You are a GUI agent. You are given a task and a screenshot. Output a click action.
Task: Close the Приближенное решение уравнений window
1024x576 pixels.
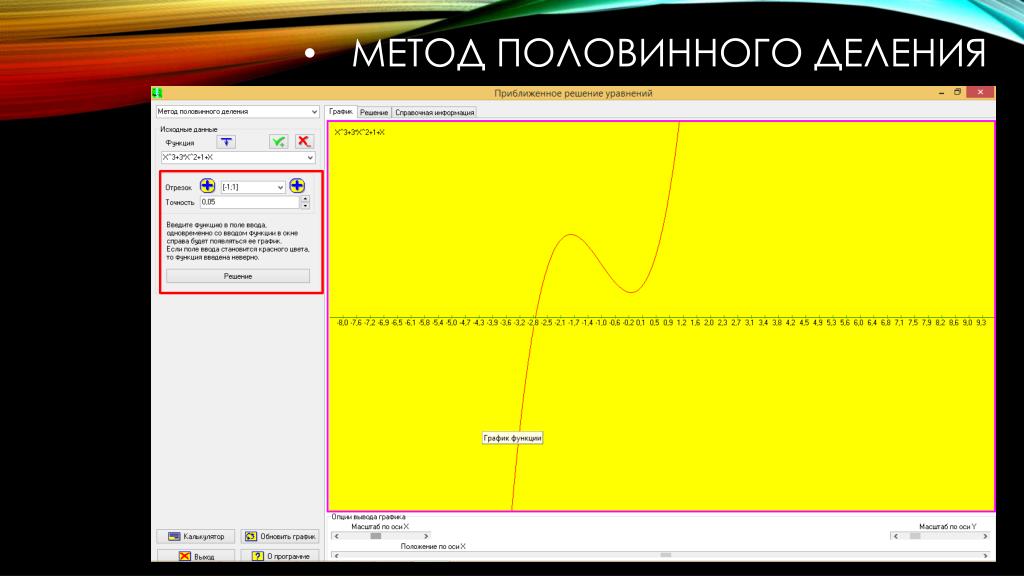pos(980,93)
